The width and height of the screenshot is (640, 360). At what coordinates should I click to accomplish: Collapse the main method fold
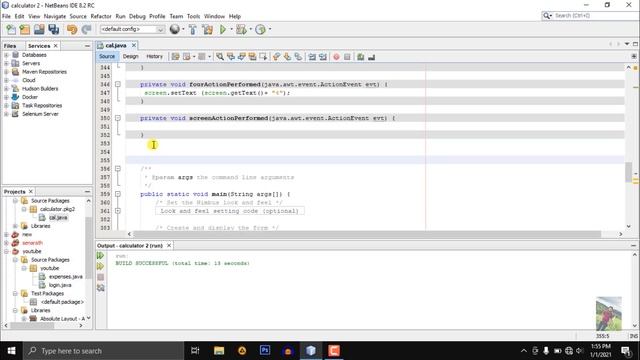118,194
